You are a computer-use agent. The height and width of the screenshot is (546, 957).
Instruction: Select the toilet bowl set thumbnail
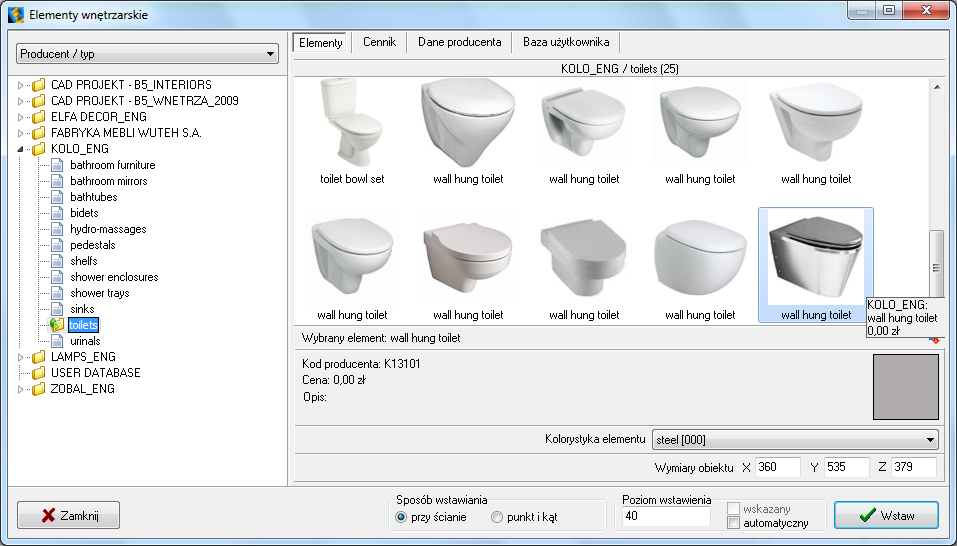click(352, 123)
